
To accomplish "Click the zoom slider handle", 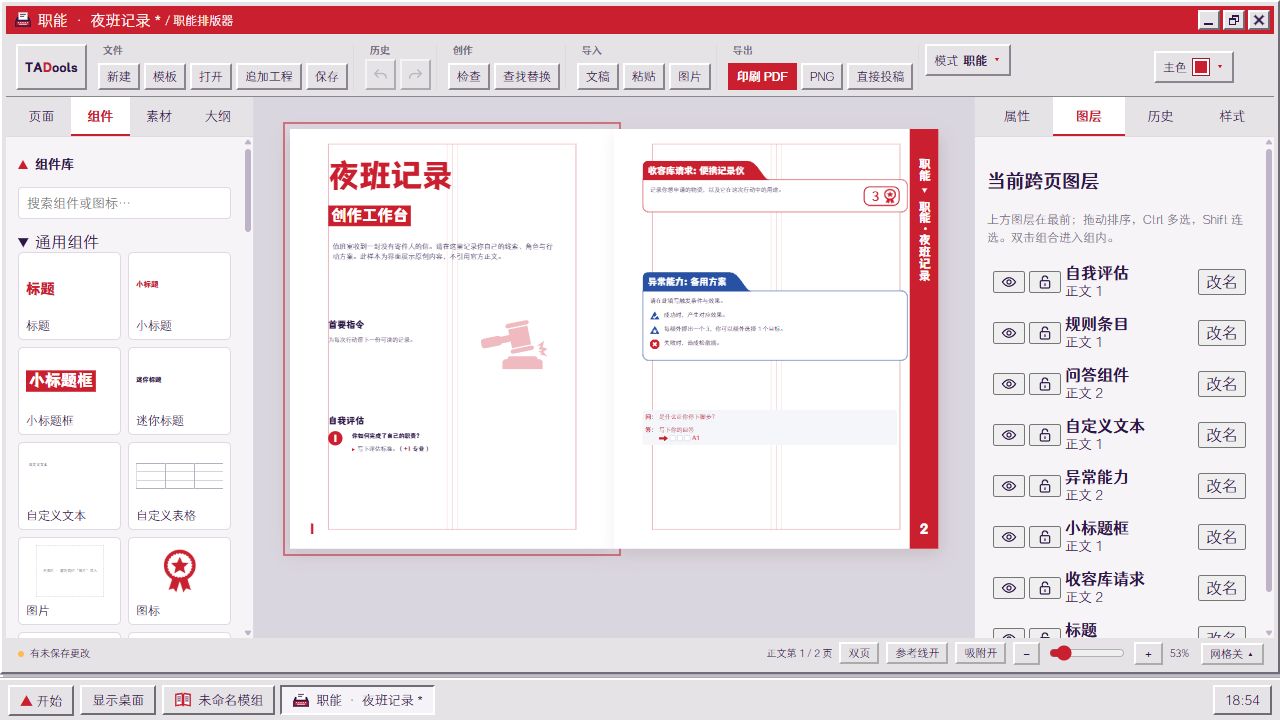I will tap(1062, 653).
